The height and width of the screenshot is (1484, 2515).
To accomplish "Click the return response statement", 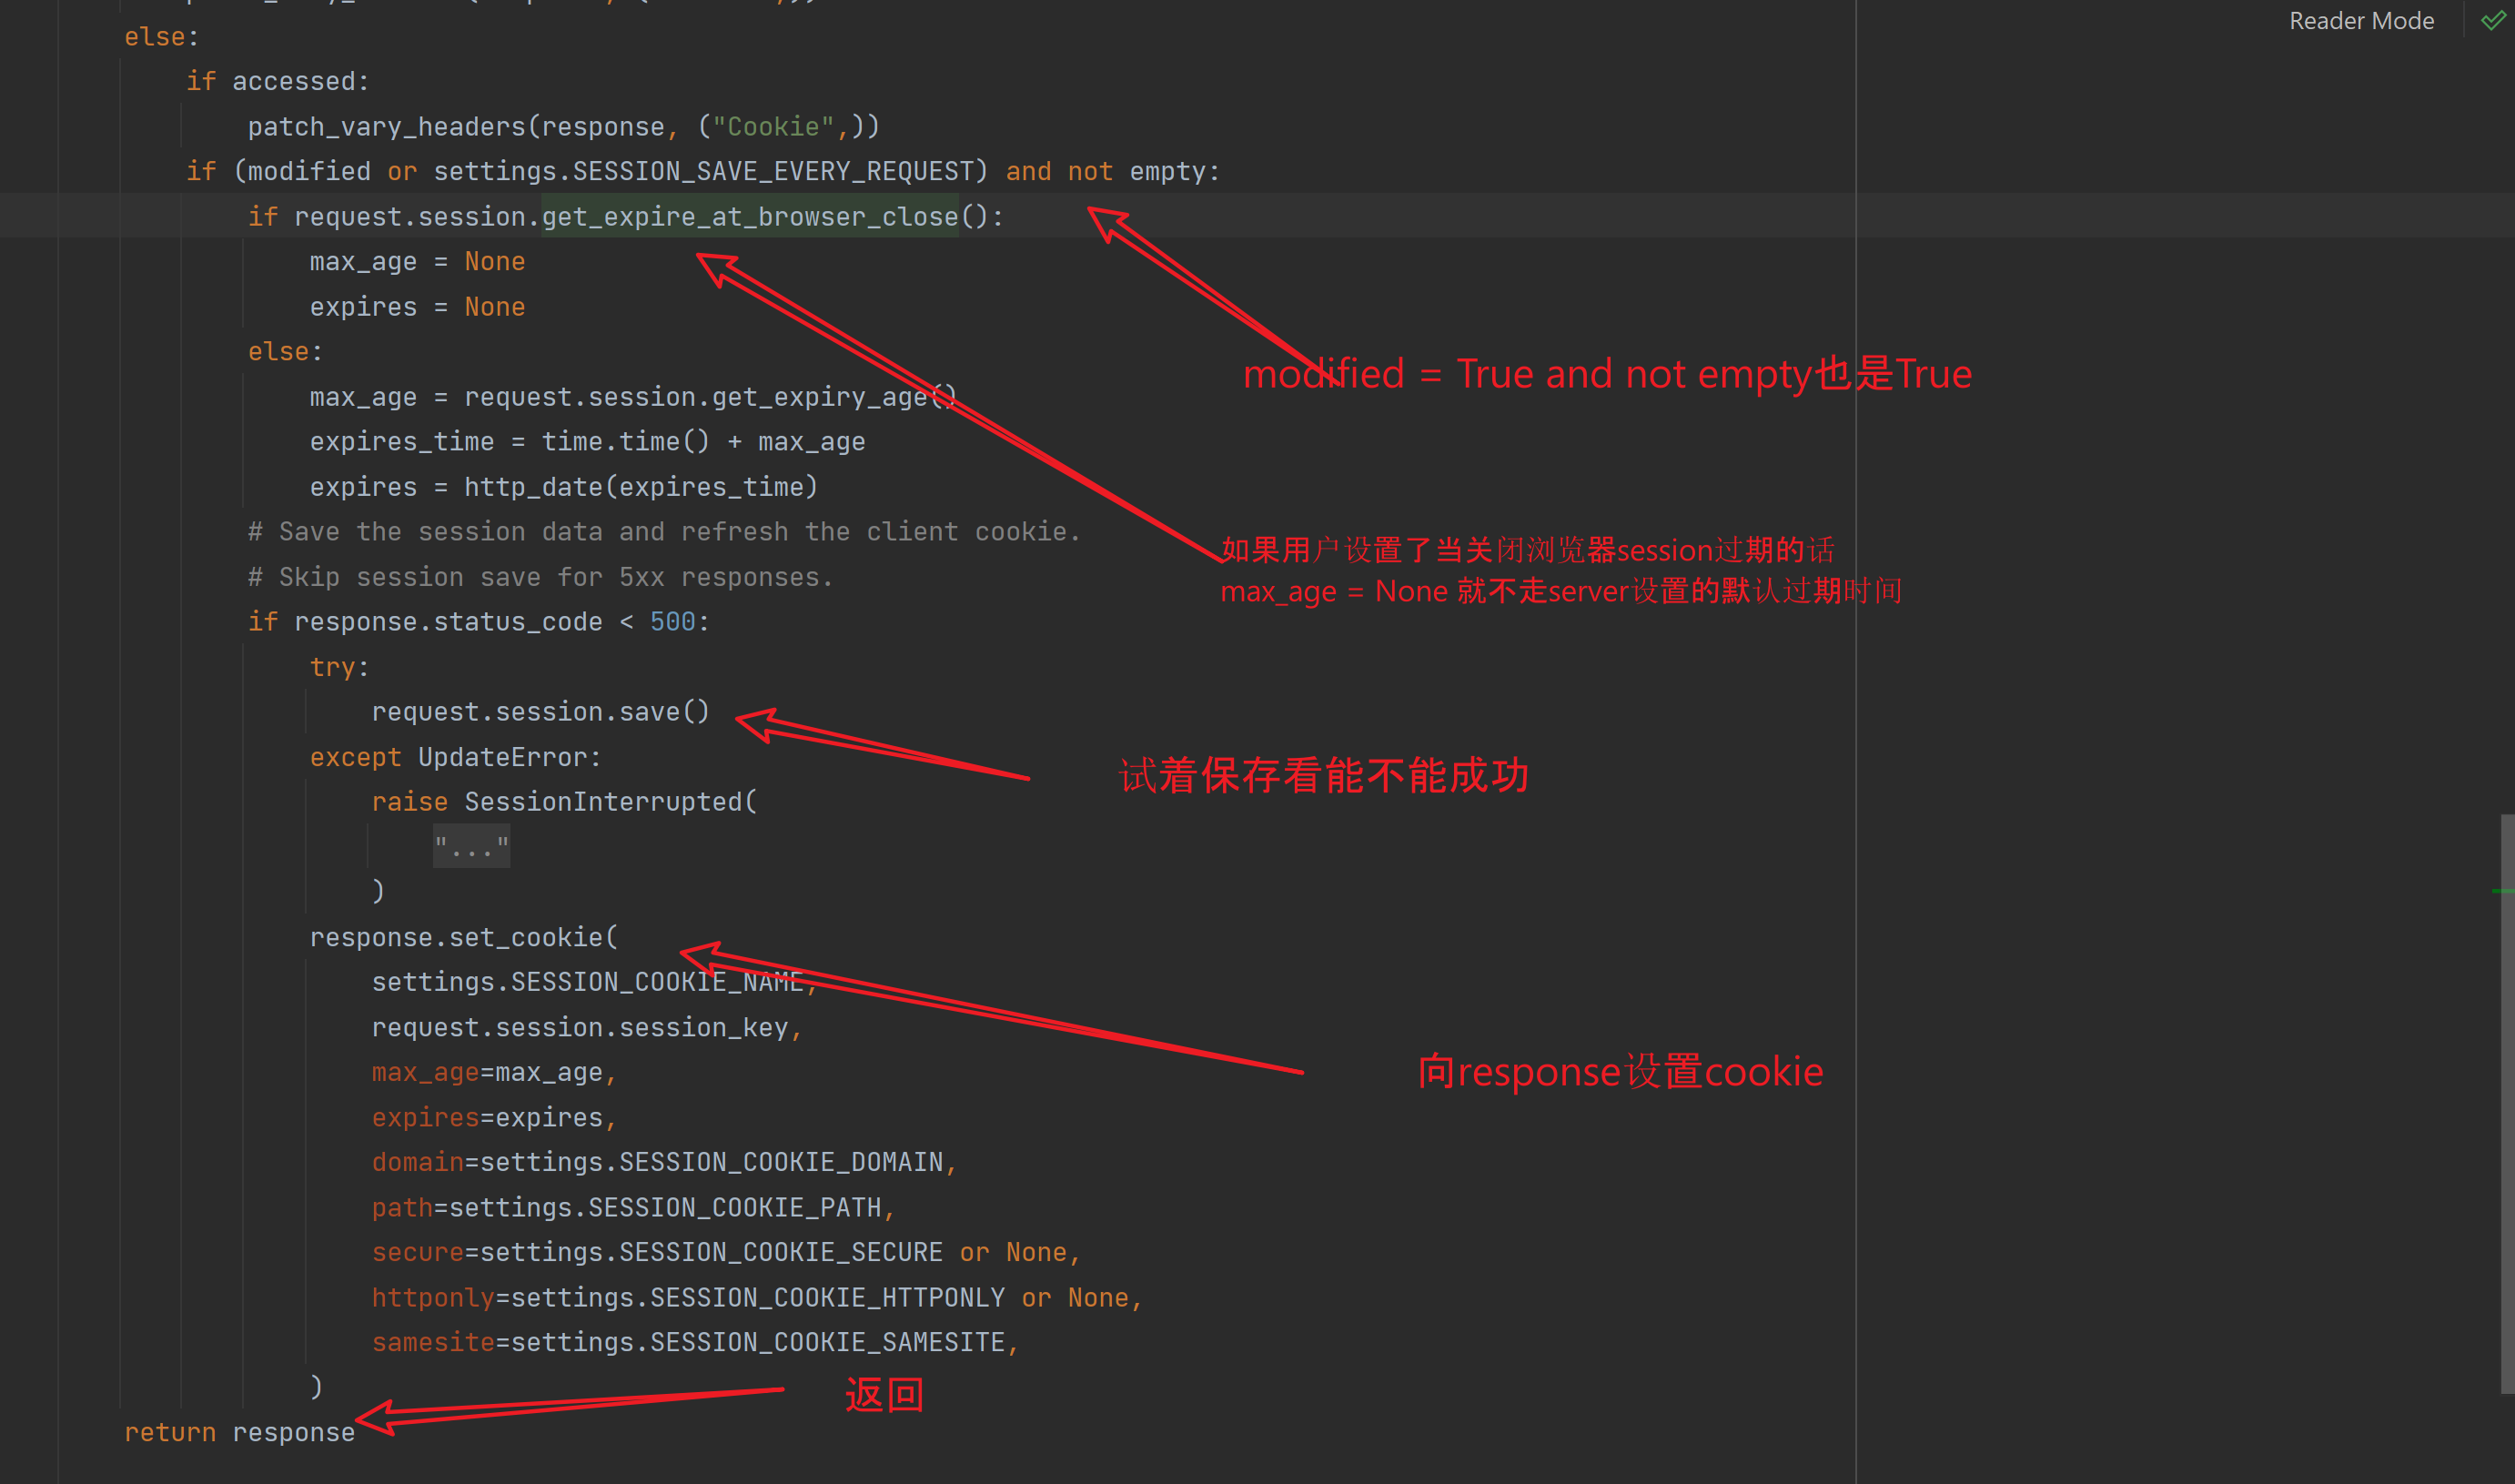I will [x=239, y=1433].
